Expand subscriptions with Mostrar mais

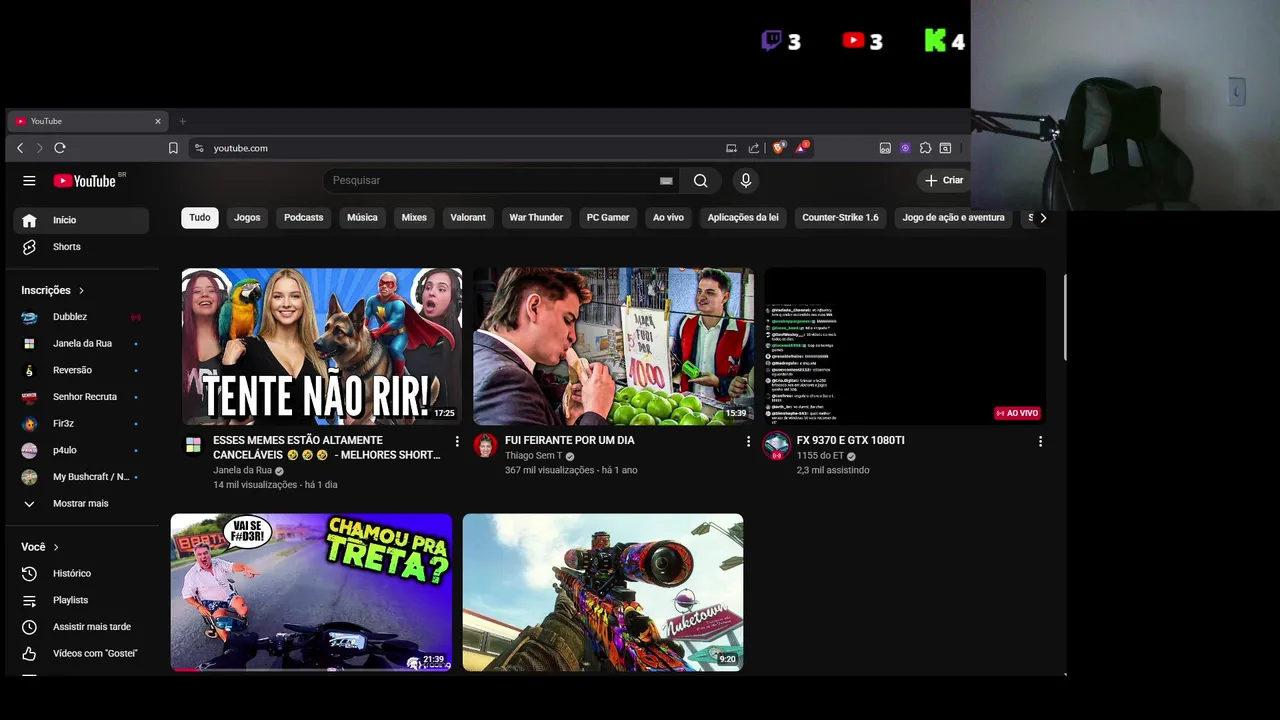[x=81, y=504]
